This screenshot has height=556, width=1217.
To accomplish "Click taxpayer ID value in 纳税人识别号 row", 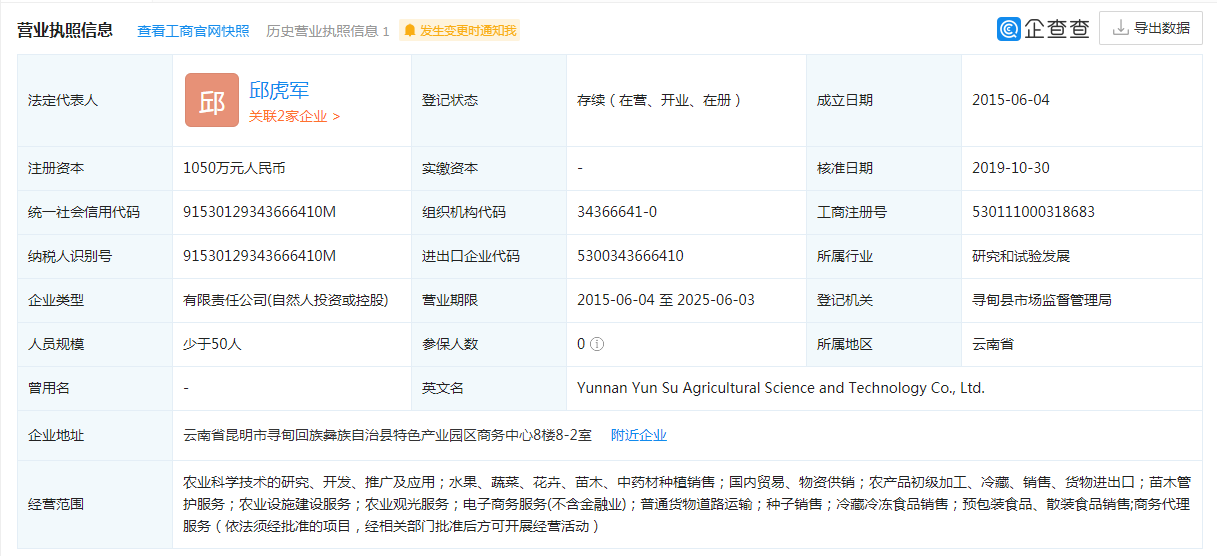I will coord(260,256).
